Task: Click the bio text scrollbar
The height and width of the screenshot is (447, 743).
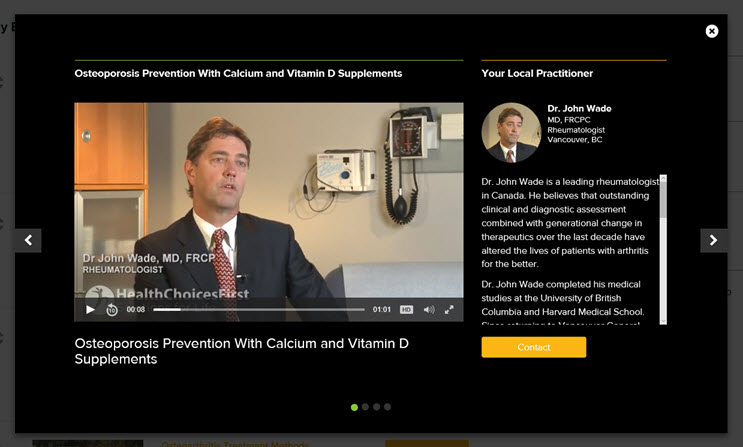Action: 663,250
